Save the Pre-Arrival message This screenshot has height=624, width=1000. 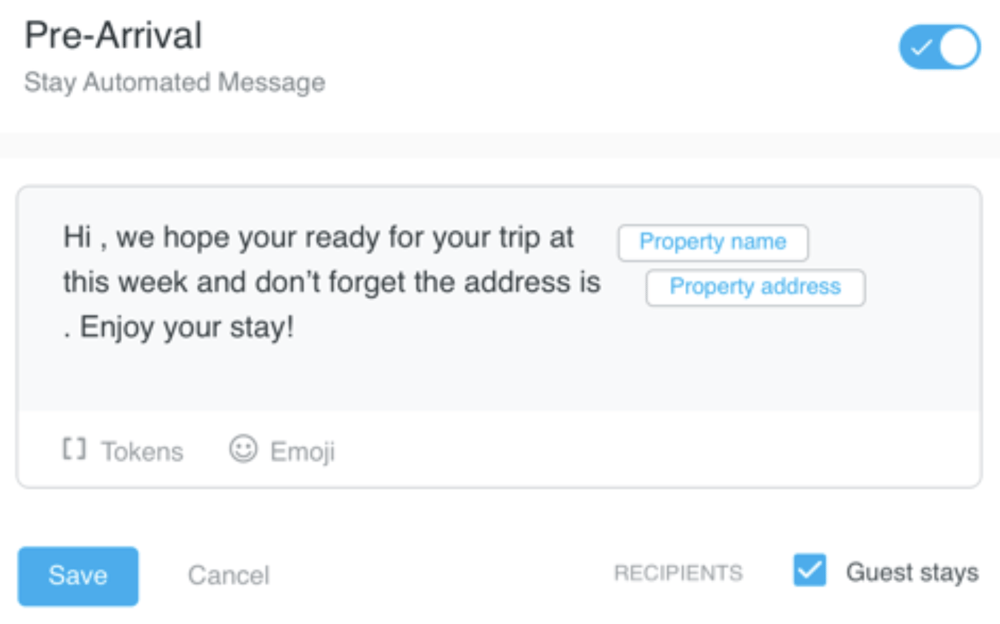pos(77,575)
